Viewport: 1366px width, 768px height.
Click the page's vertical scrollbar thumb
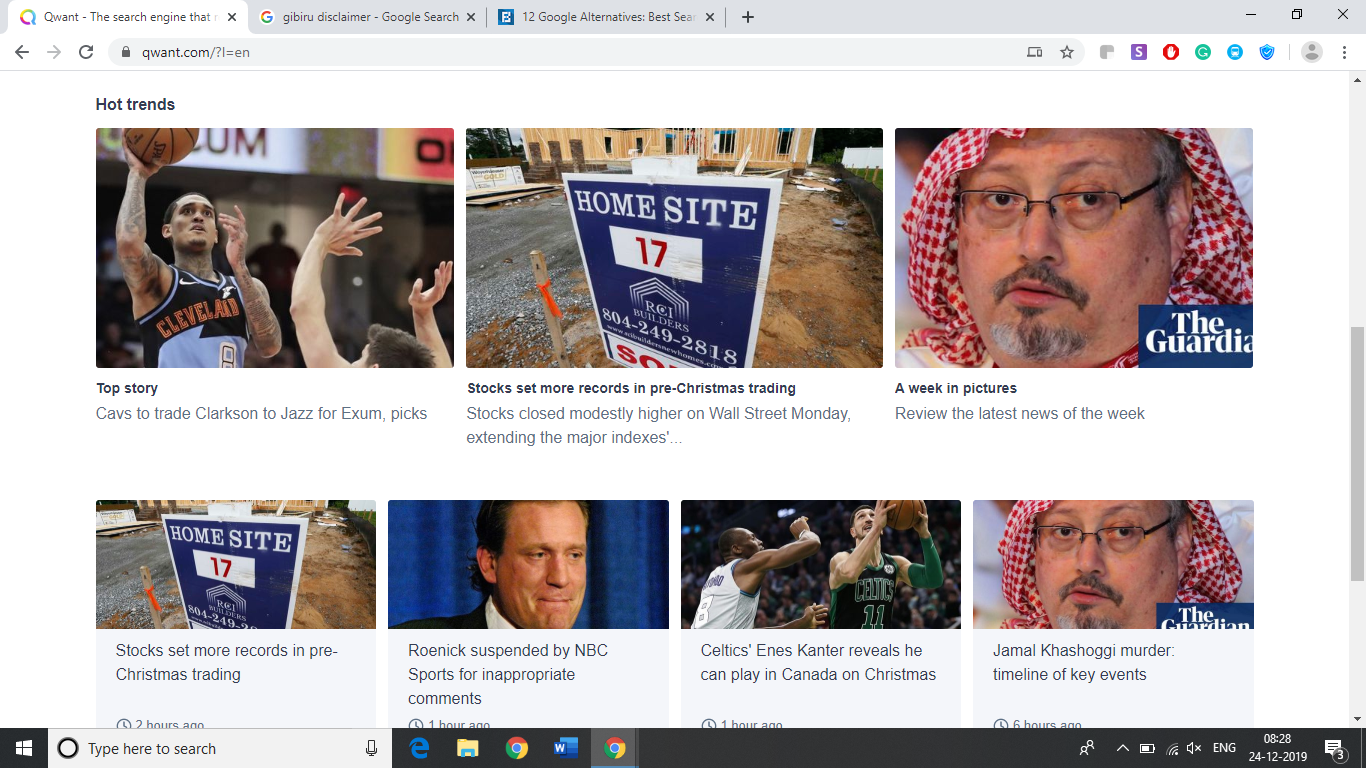pyautogui.click(x=1357, y=453)
